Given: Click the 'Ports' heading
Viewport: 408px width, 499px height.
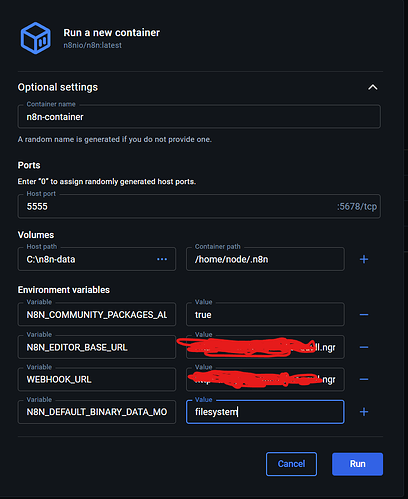Looking at the screenshot, I should tap(29, 165).
